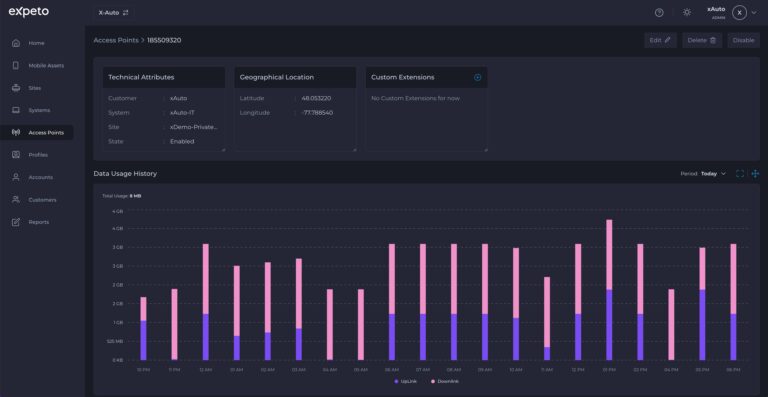Click the Total Usage label

point(115,196)
